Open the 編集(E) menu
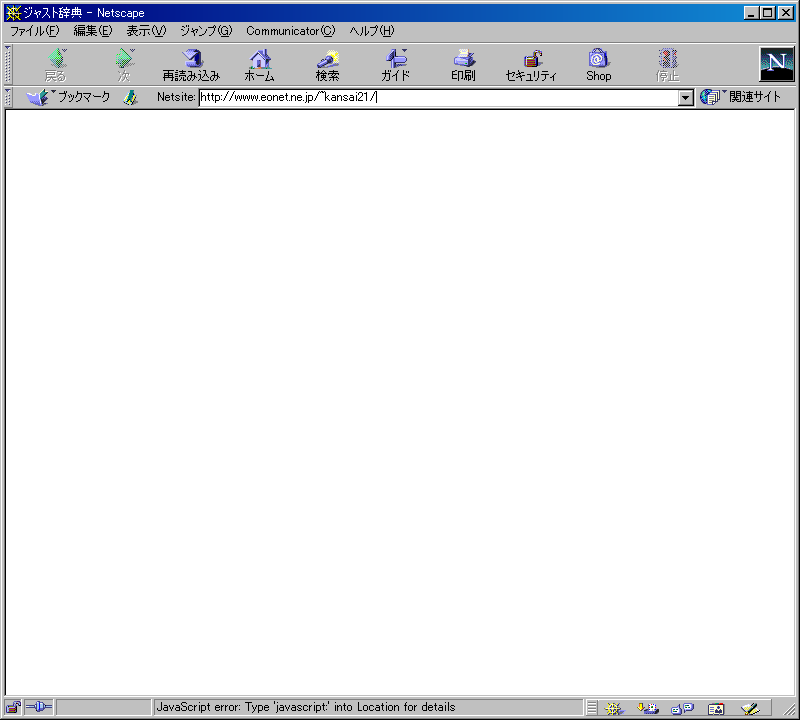 pyautogui.click(x=93, y=31)
